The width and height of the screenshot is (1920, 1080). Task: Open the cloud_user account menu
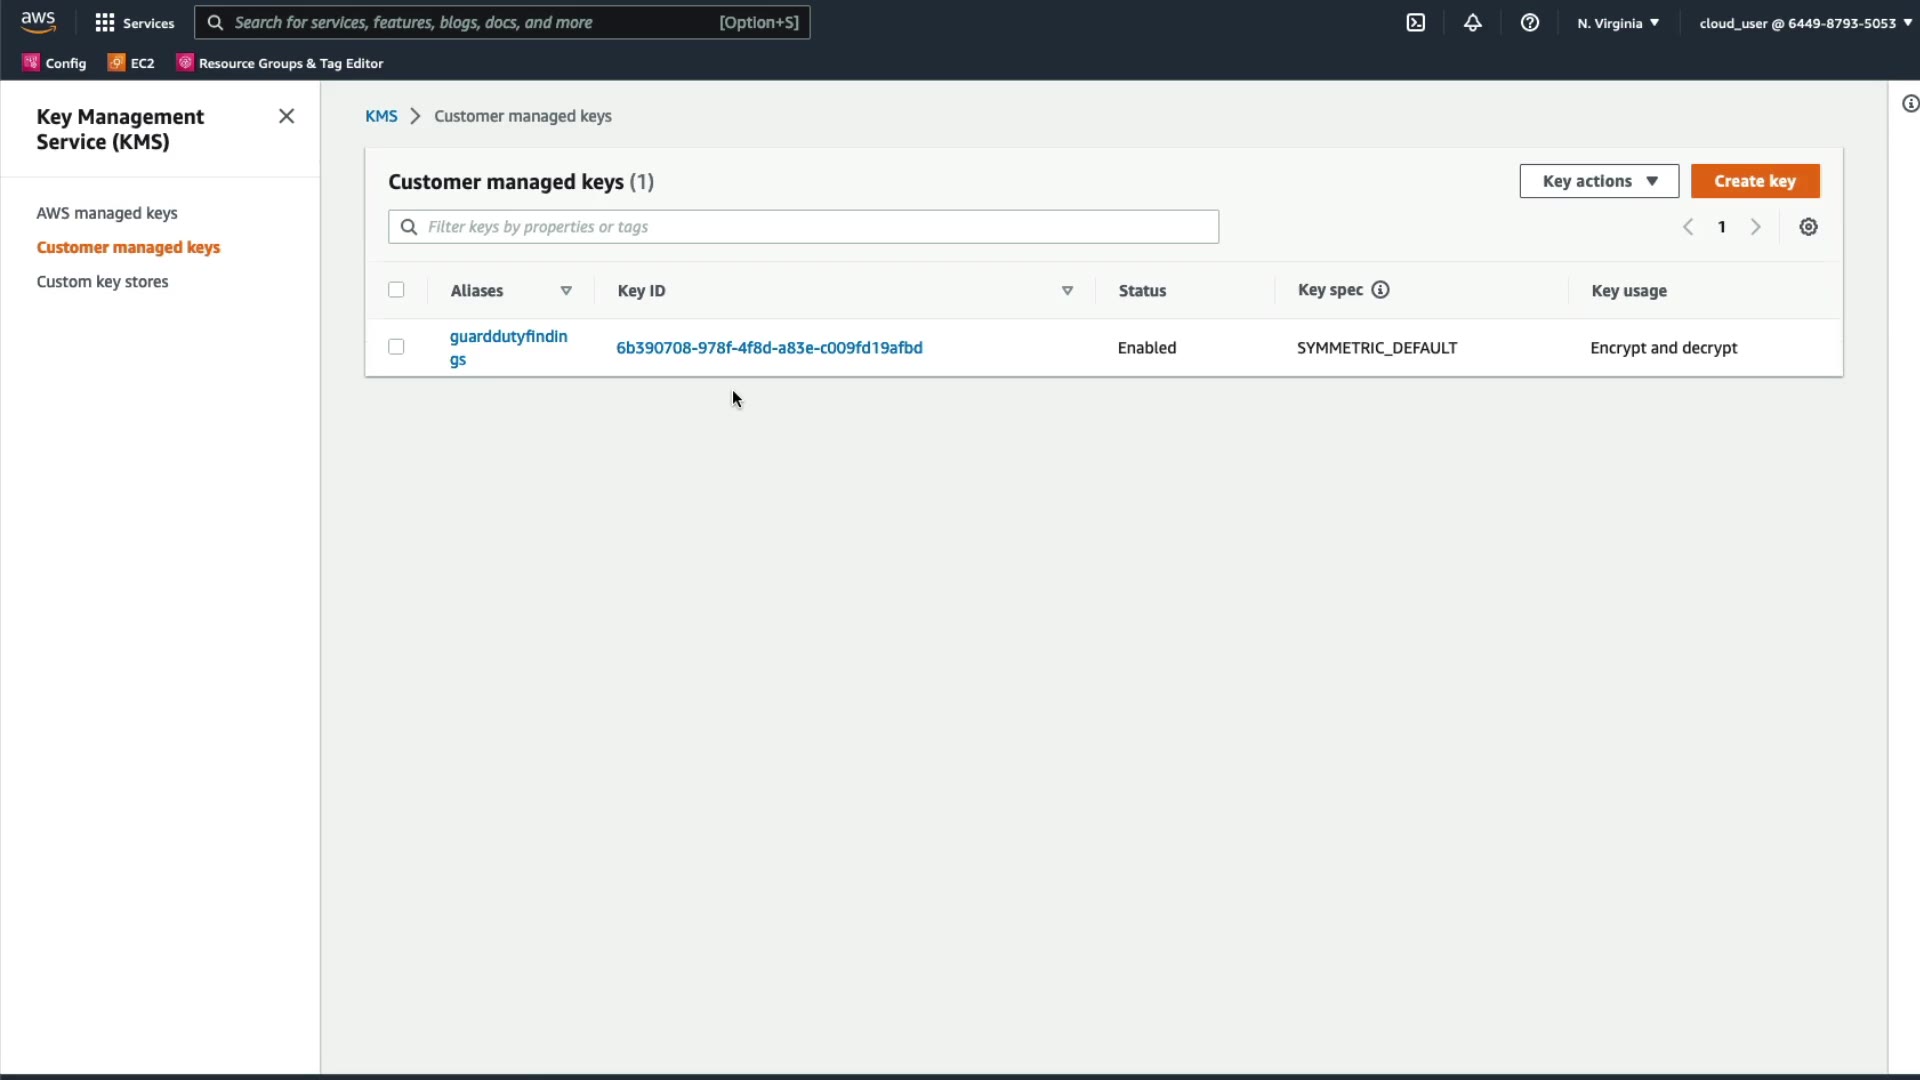[x=1804, y=22]
